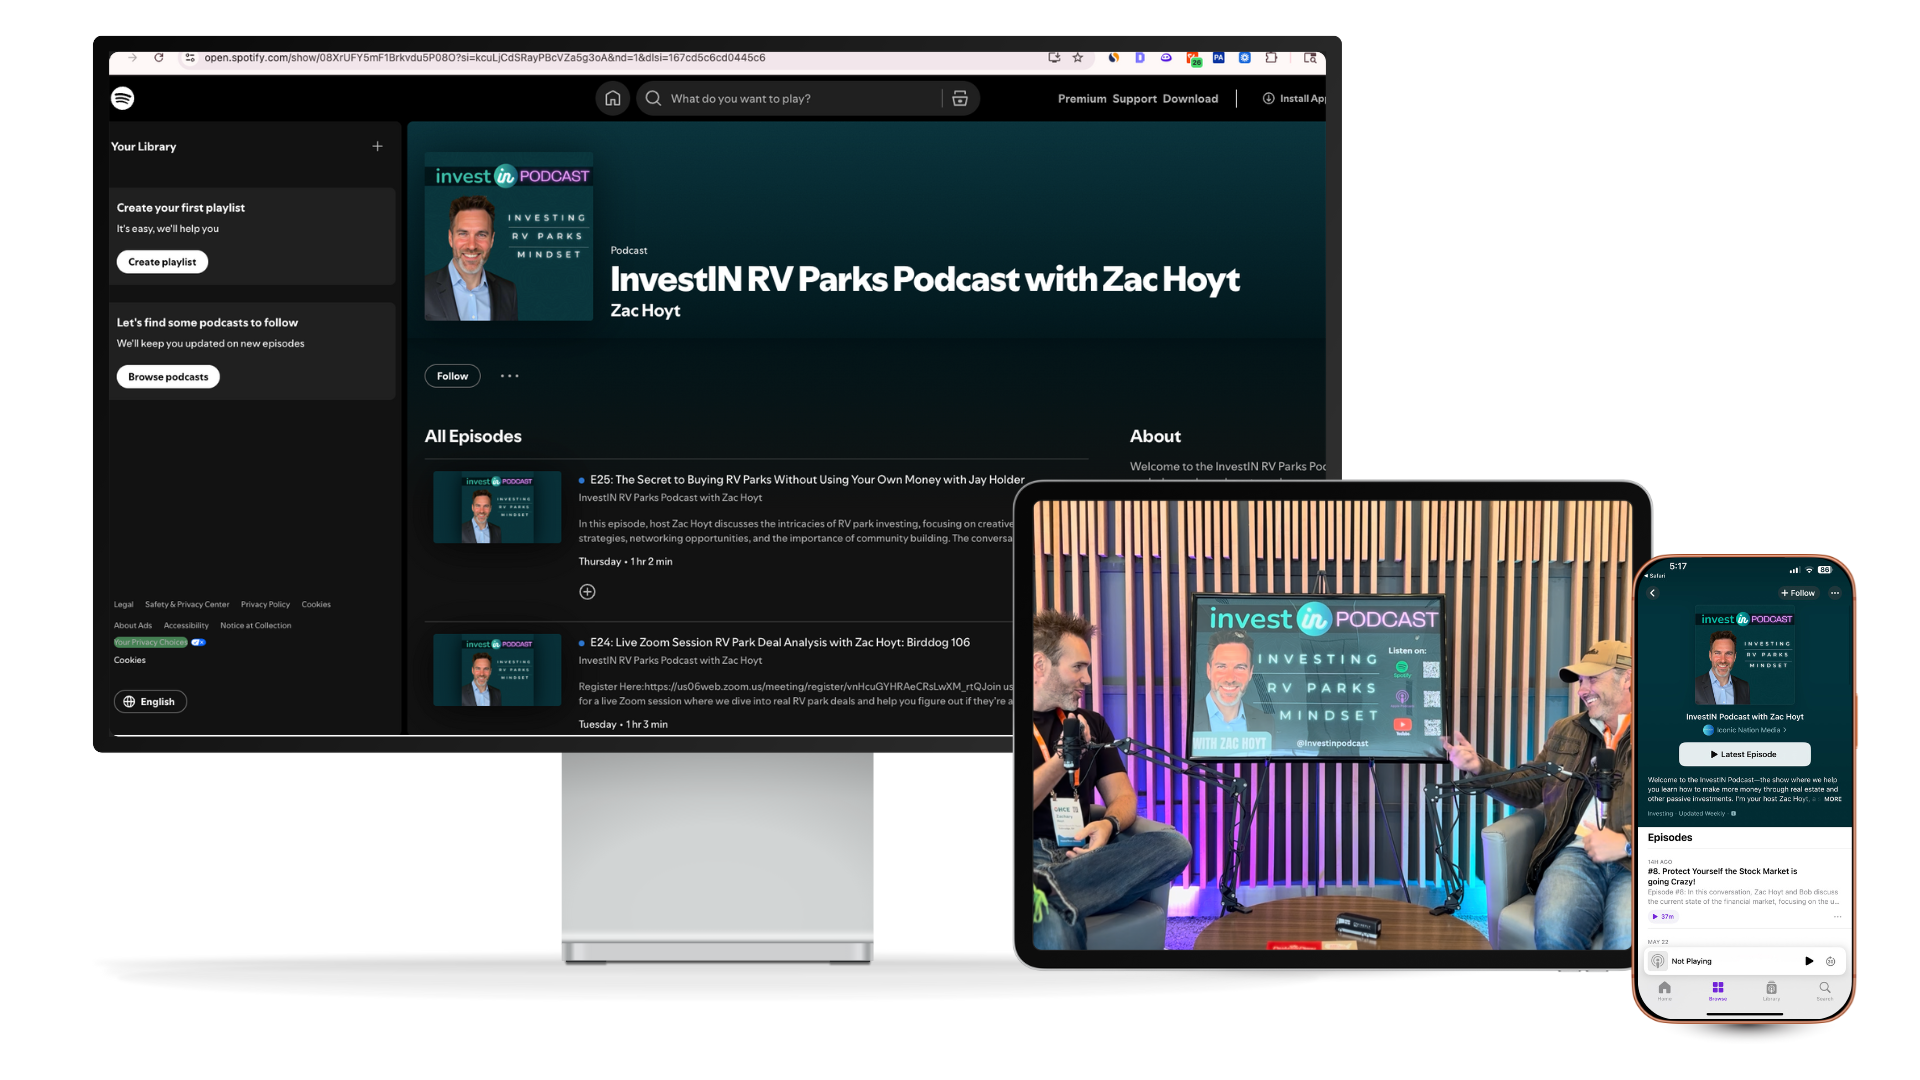Open the English language selector
The width and height of the screenshot is (1920, 1080).
pos(150,702)
